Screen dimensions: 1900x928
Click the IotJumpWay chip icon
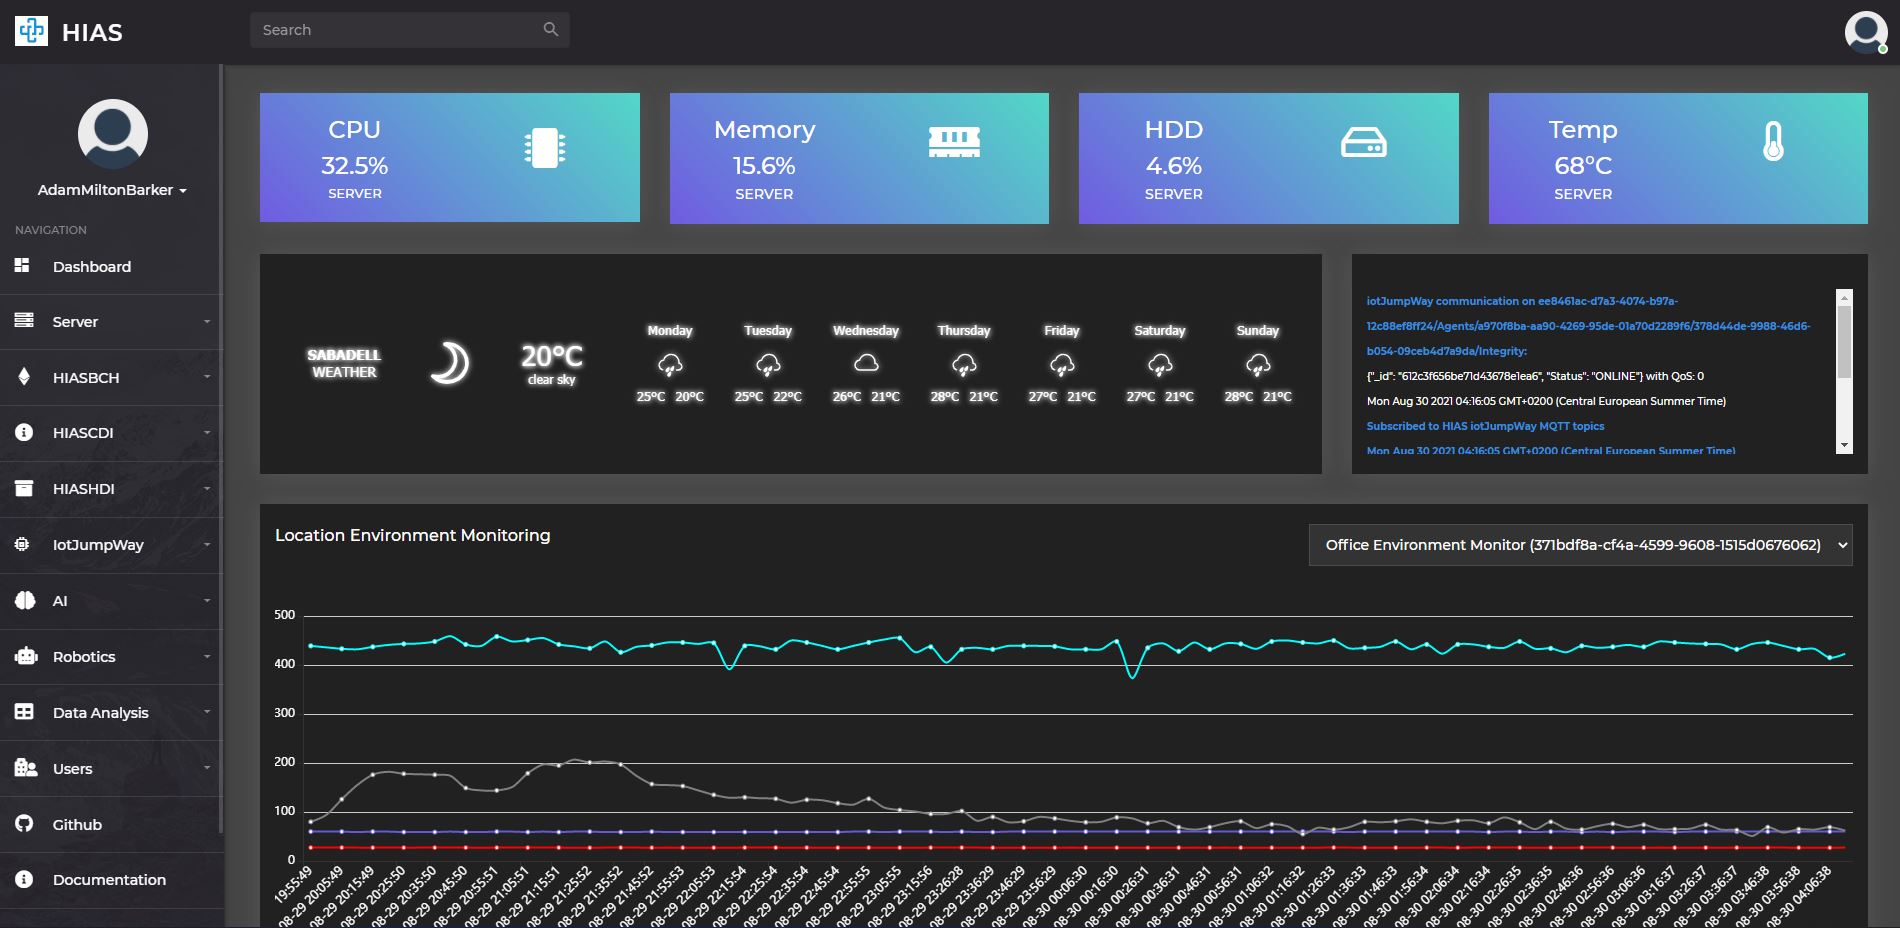pyautogui.click(x=22, y=544)
